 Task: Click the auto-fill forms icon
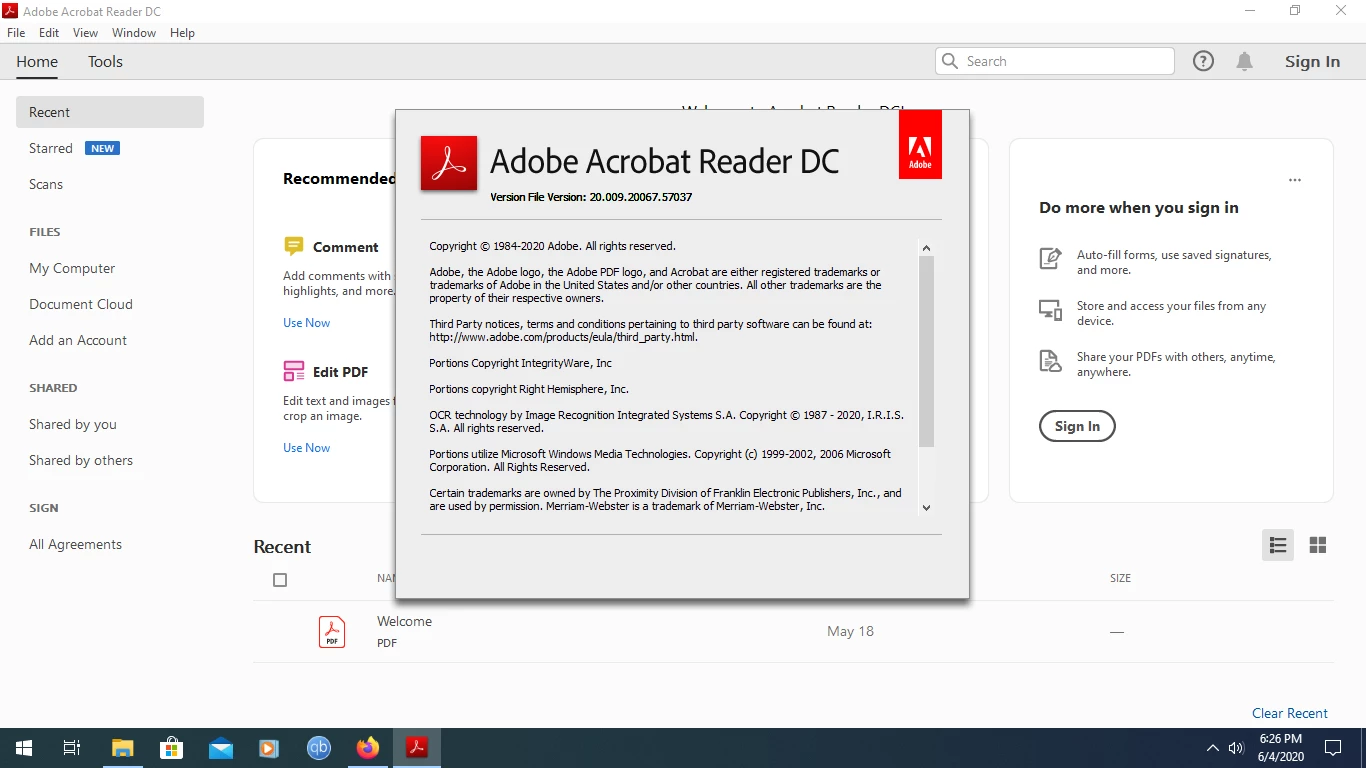tap(1050, 258)
